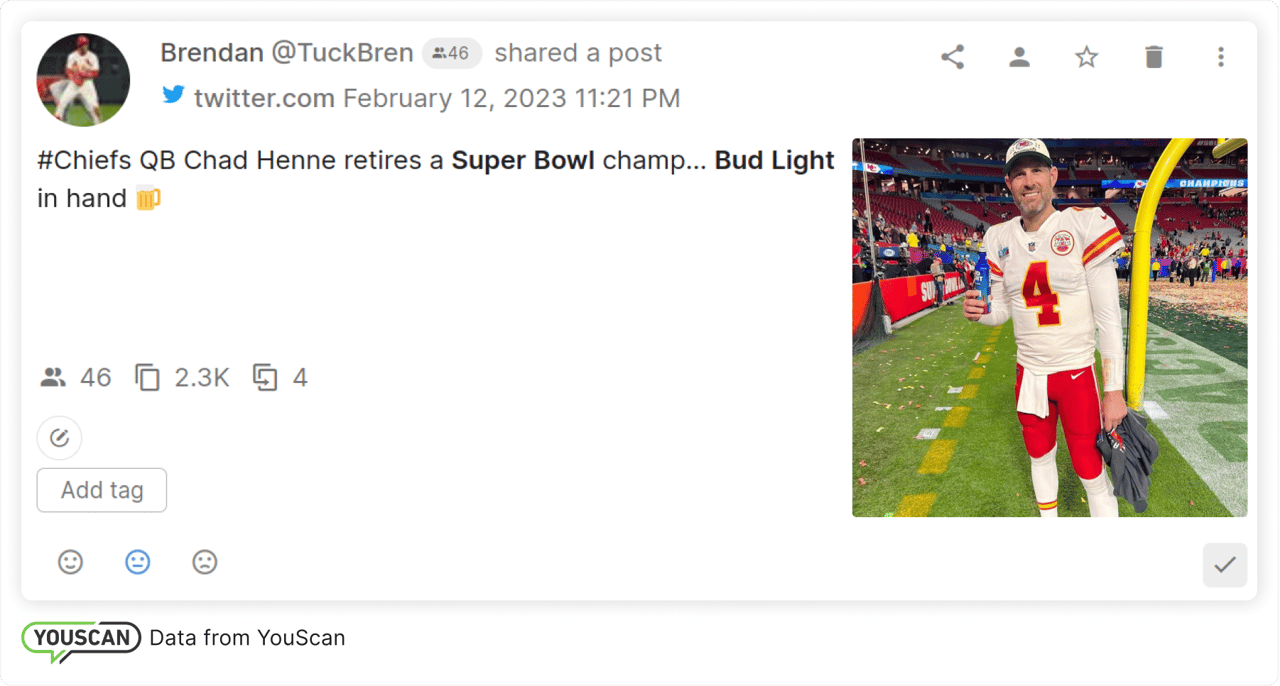Open the twitter.com source link
This screenshot has height=686, width=1280.
[x=264, y=98]
